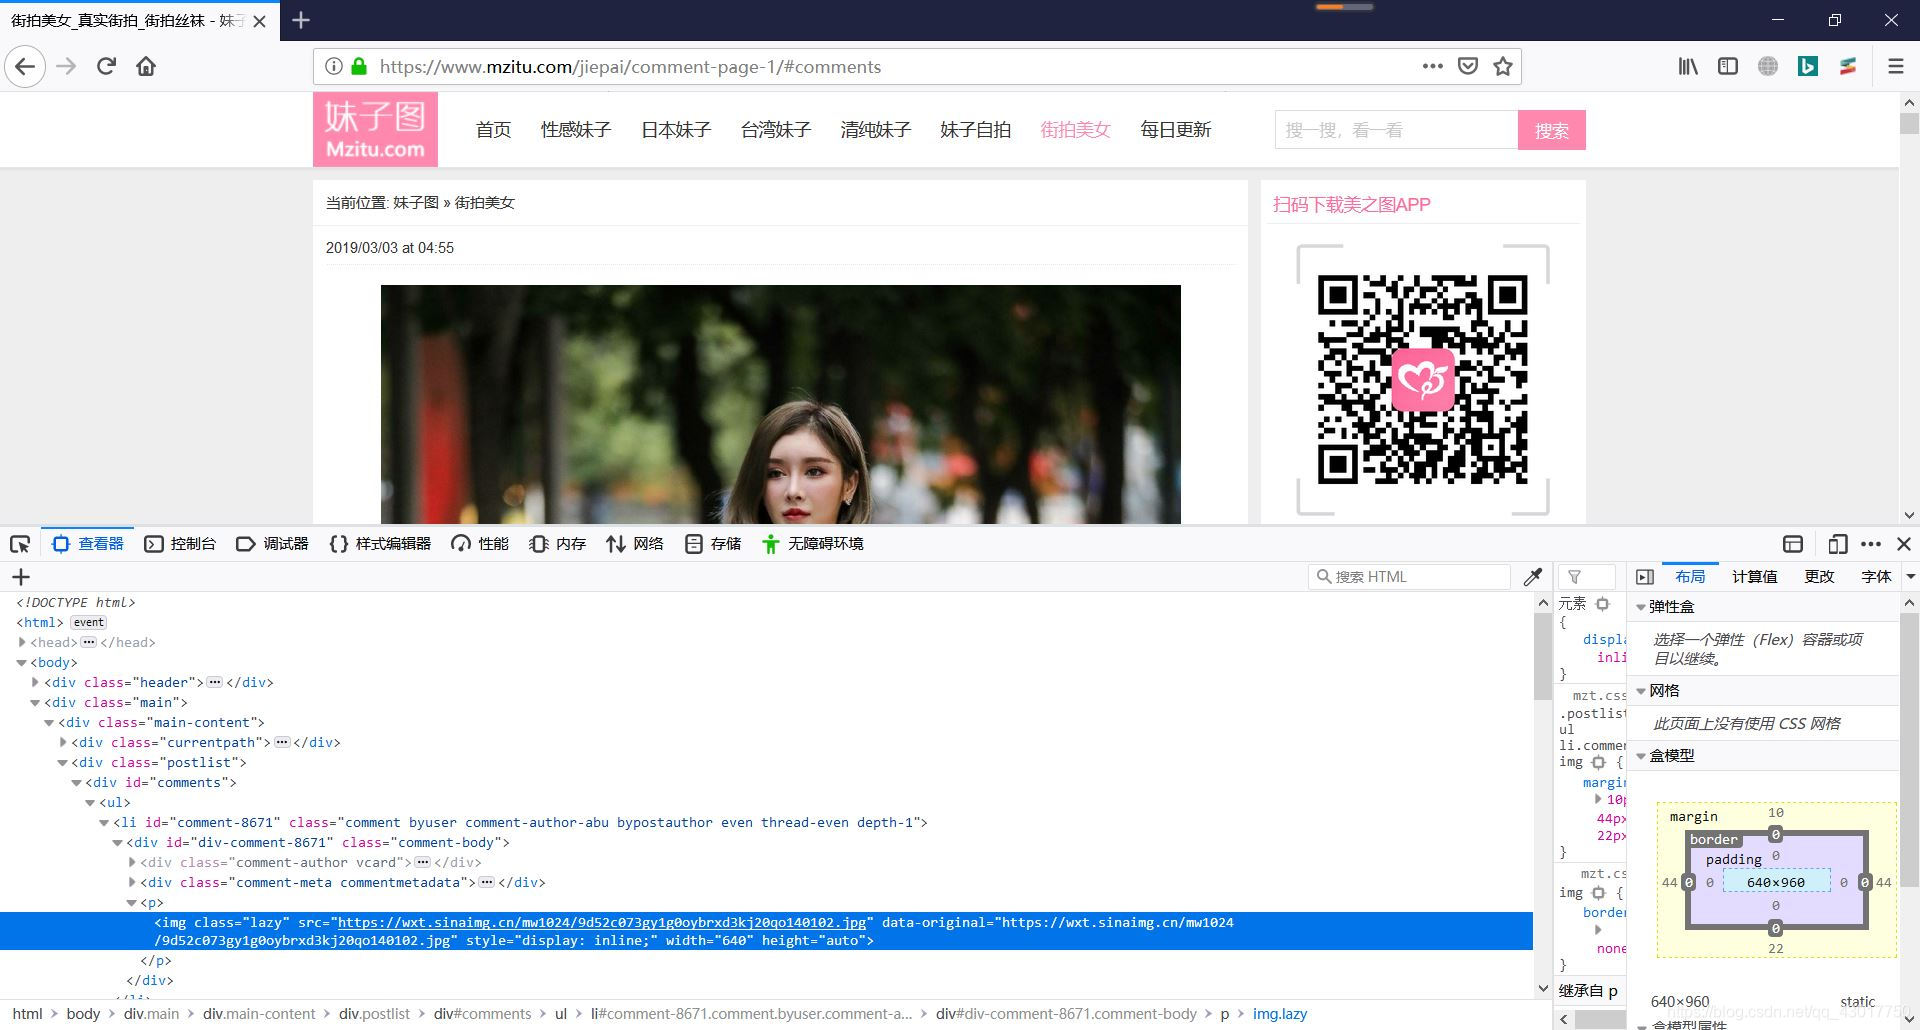The width and height of the screenshot is (1920, 1030).
Task: Bookmark this page with the star
Action: pos(1502,67)
